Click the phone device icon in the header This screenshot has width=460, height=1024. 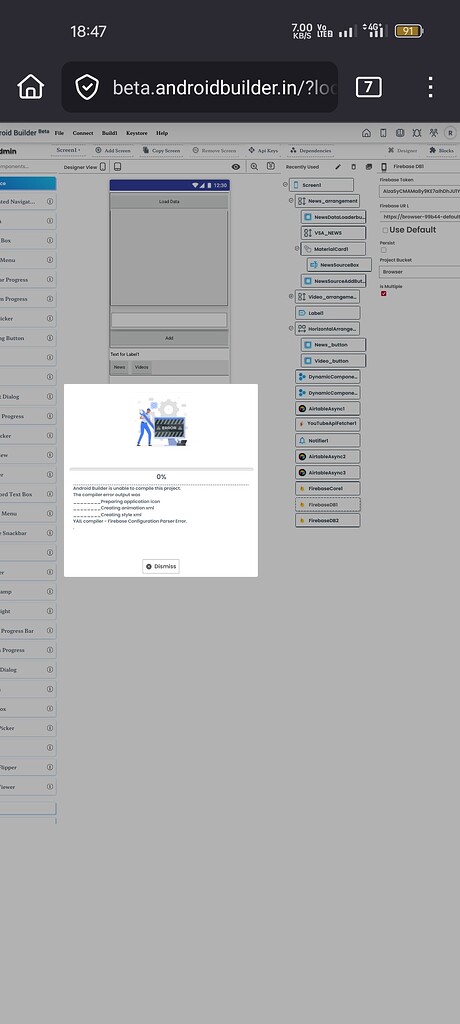(384, 133)
